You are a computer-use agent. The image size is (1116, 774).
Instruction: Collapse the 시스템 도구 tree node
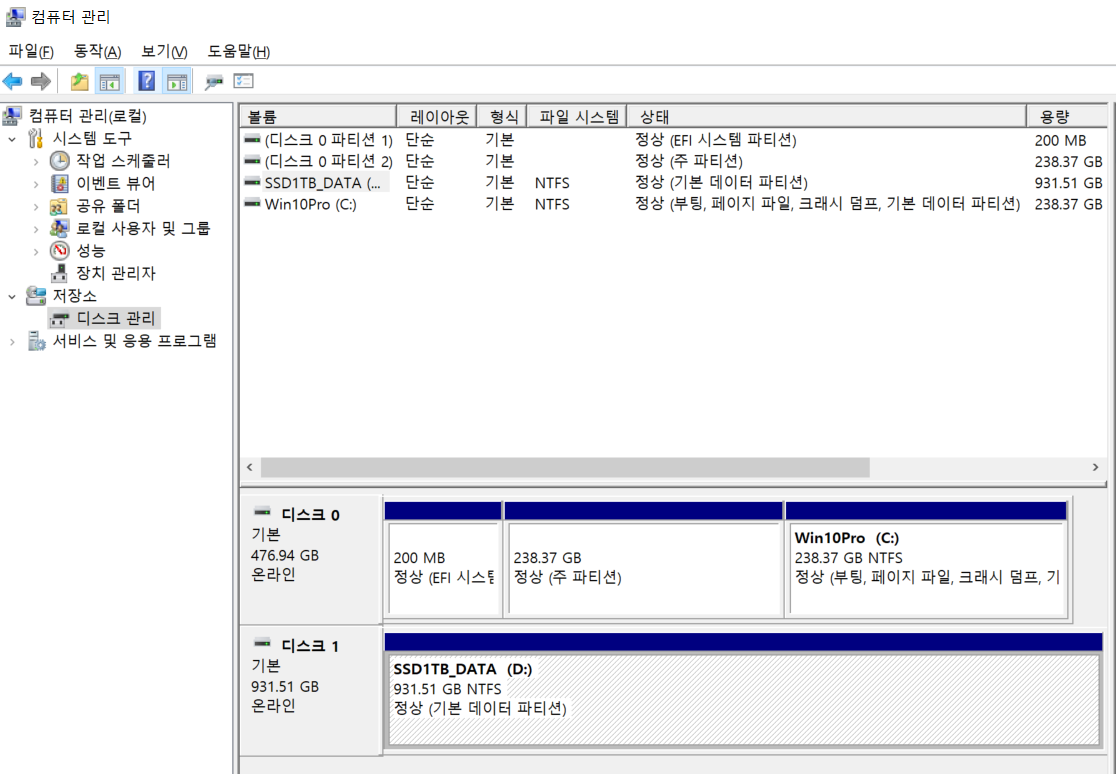12,139
